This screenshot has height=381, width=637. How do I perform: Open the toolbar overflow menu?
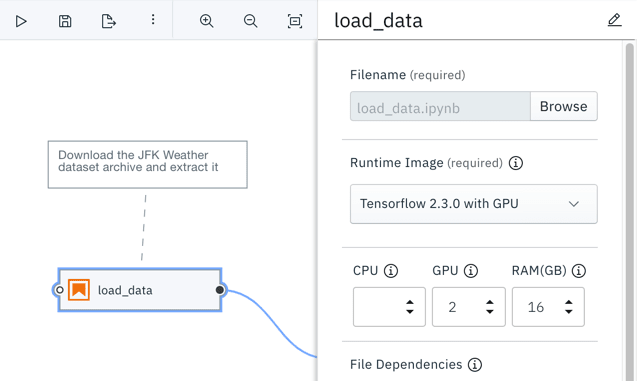point(153,19)
